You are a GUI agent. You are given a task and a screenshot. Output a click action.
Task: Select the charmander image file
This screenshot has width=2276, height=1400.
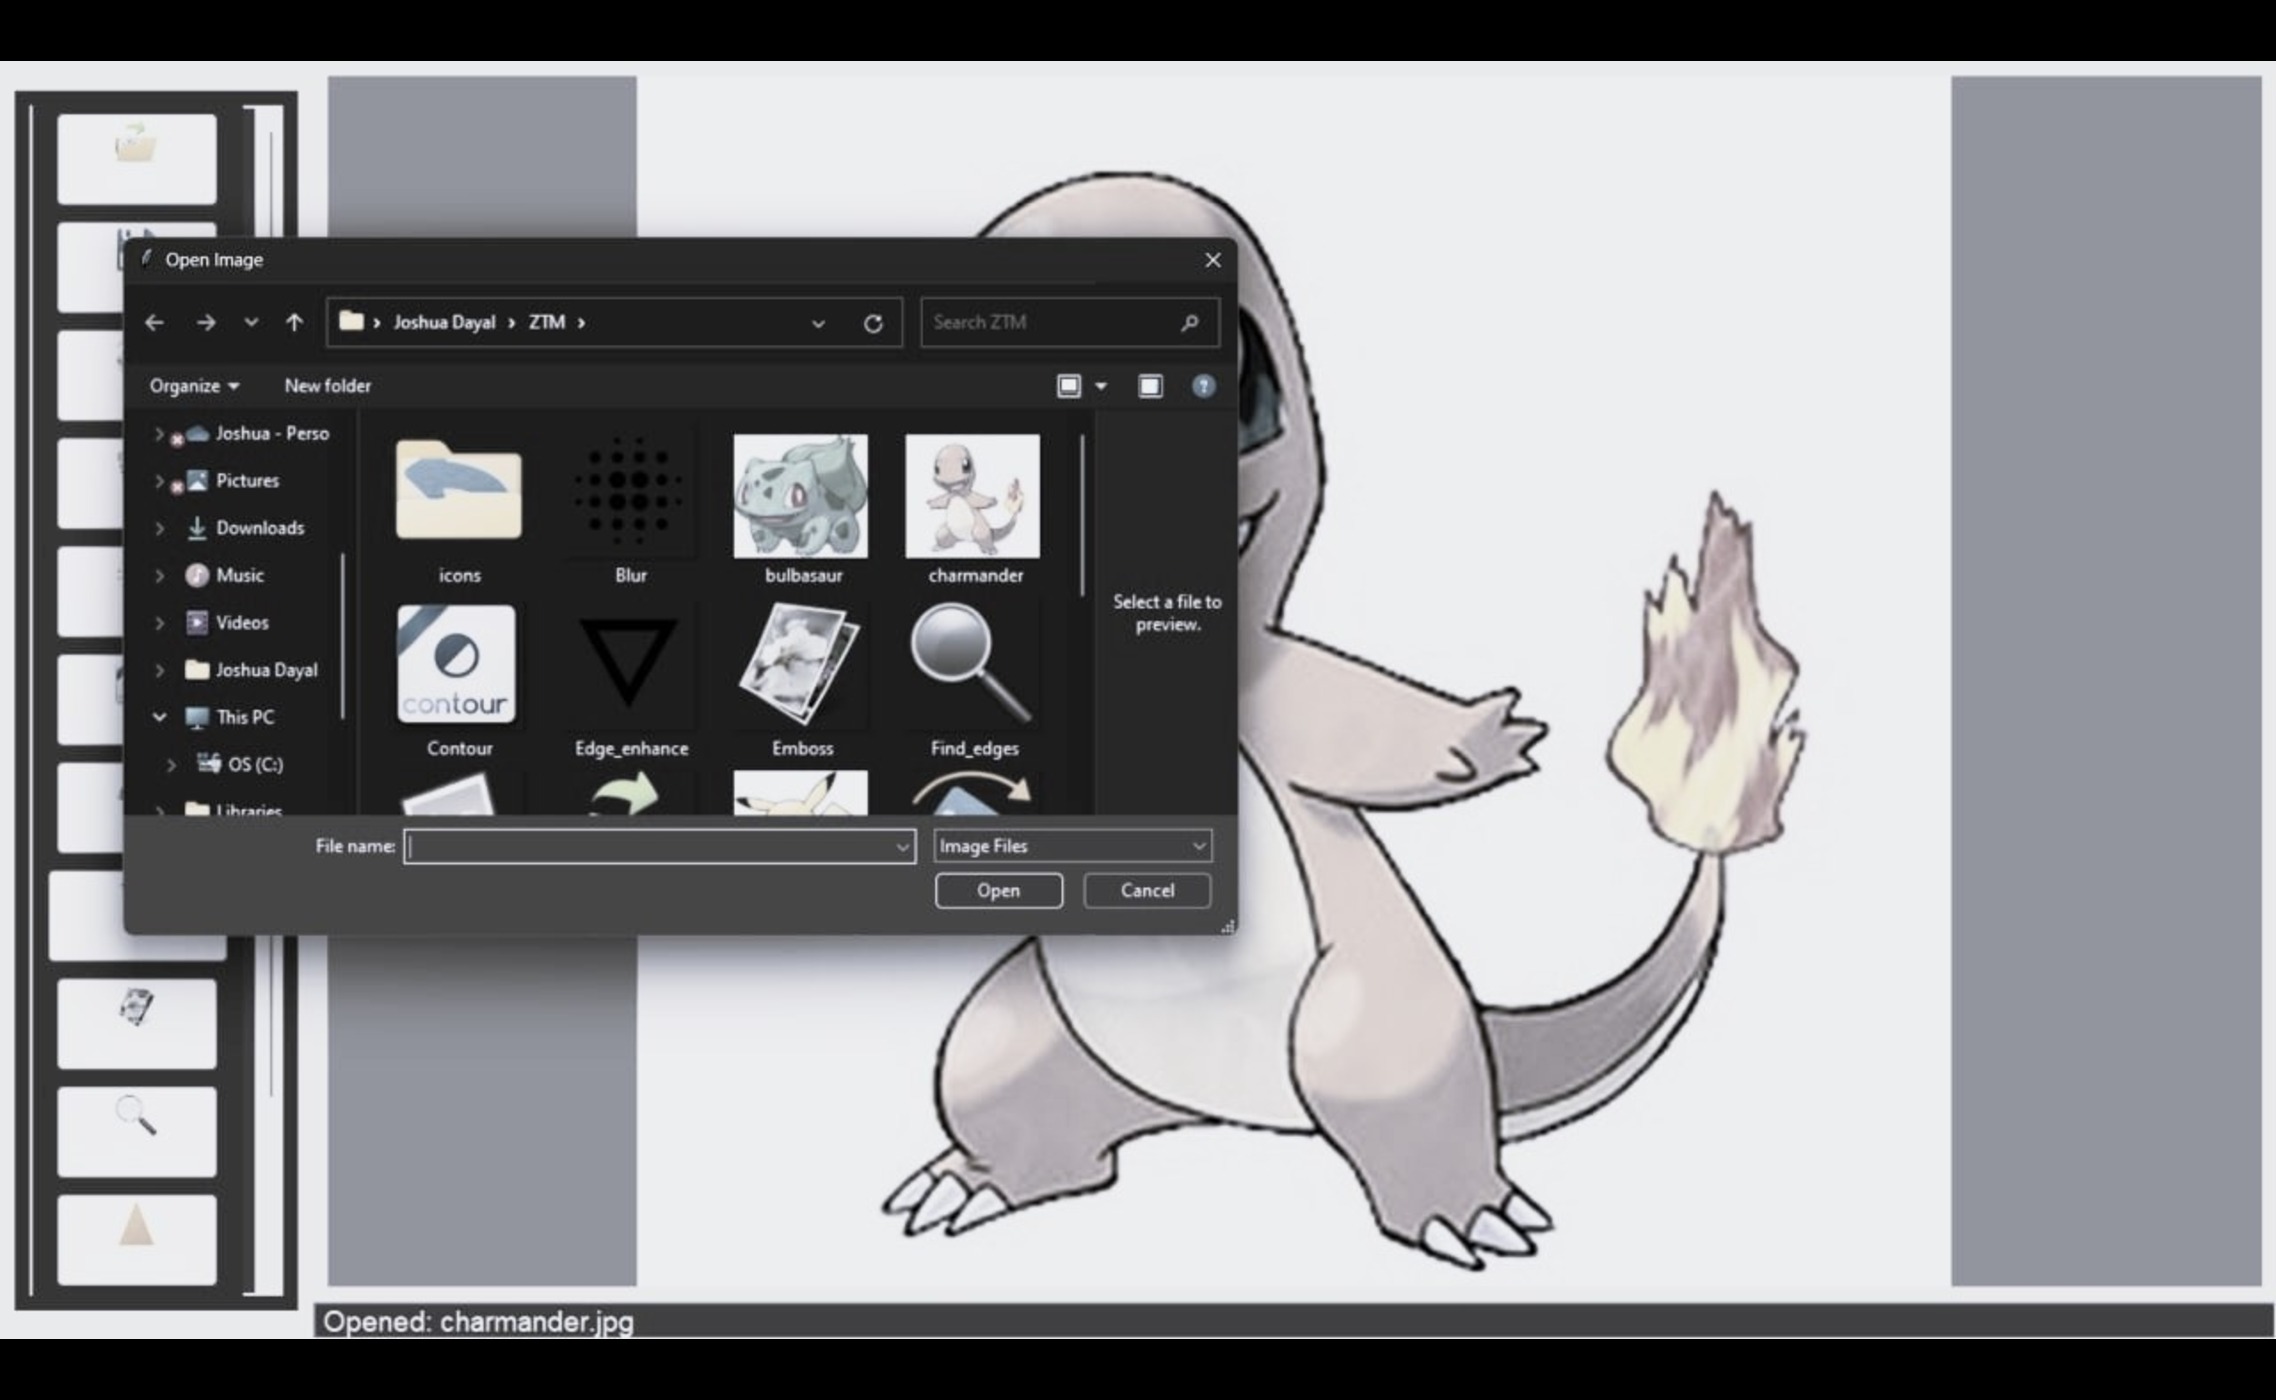point(974,508)
